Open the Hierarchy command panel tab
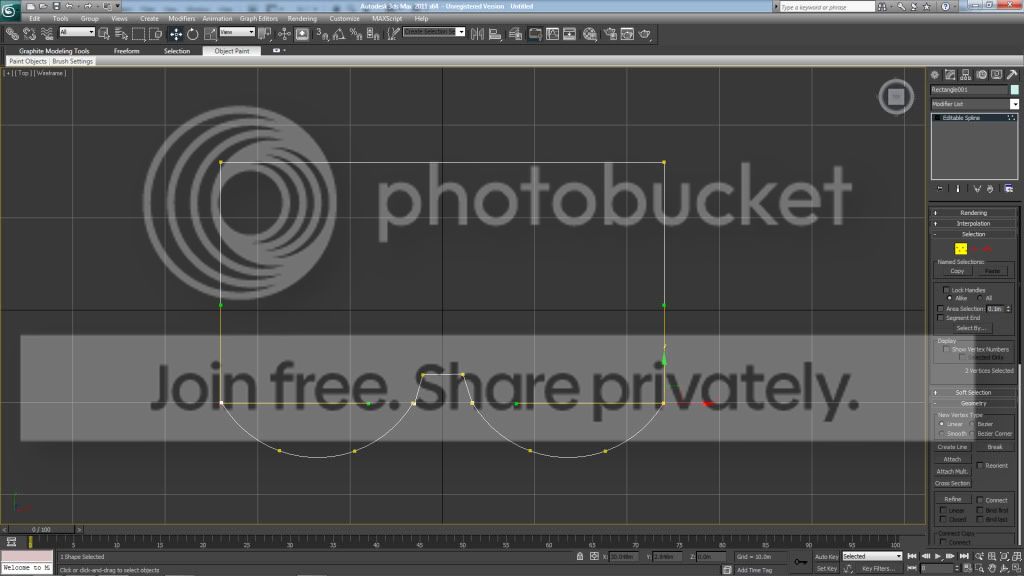Viewport: 1024px width, 576px height. pyautogui.click(x=966, y=75)
